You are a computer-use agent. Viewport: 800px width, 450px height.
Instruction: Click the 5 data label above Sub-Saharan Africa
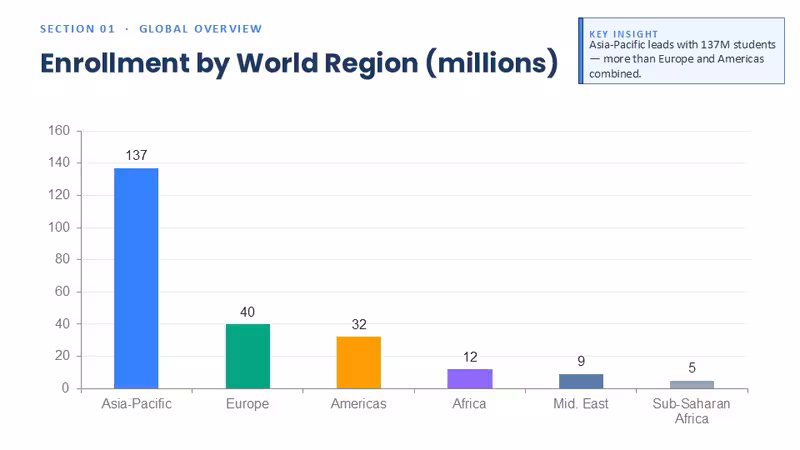point(692,368)
